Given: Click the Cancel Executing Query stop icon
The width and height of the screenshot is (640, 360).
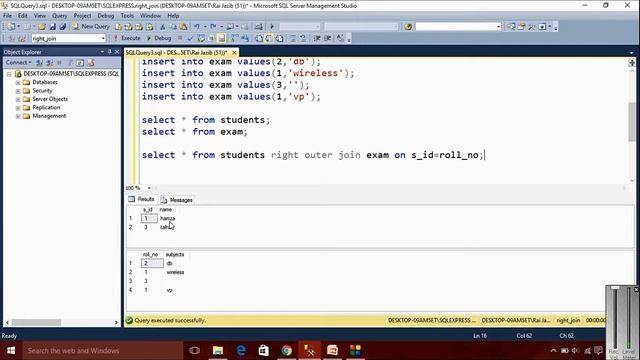Looking at the screenshot, I should pyautogui.click(x=180, y=38).
